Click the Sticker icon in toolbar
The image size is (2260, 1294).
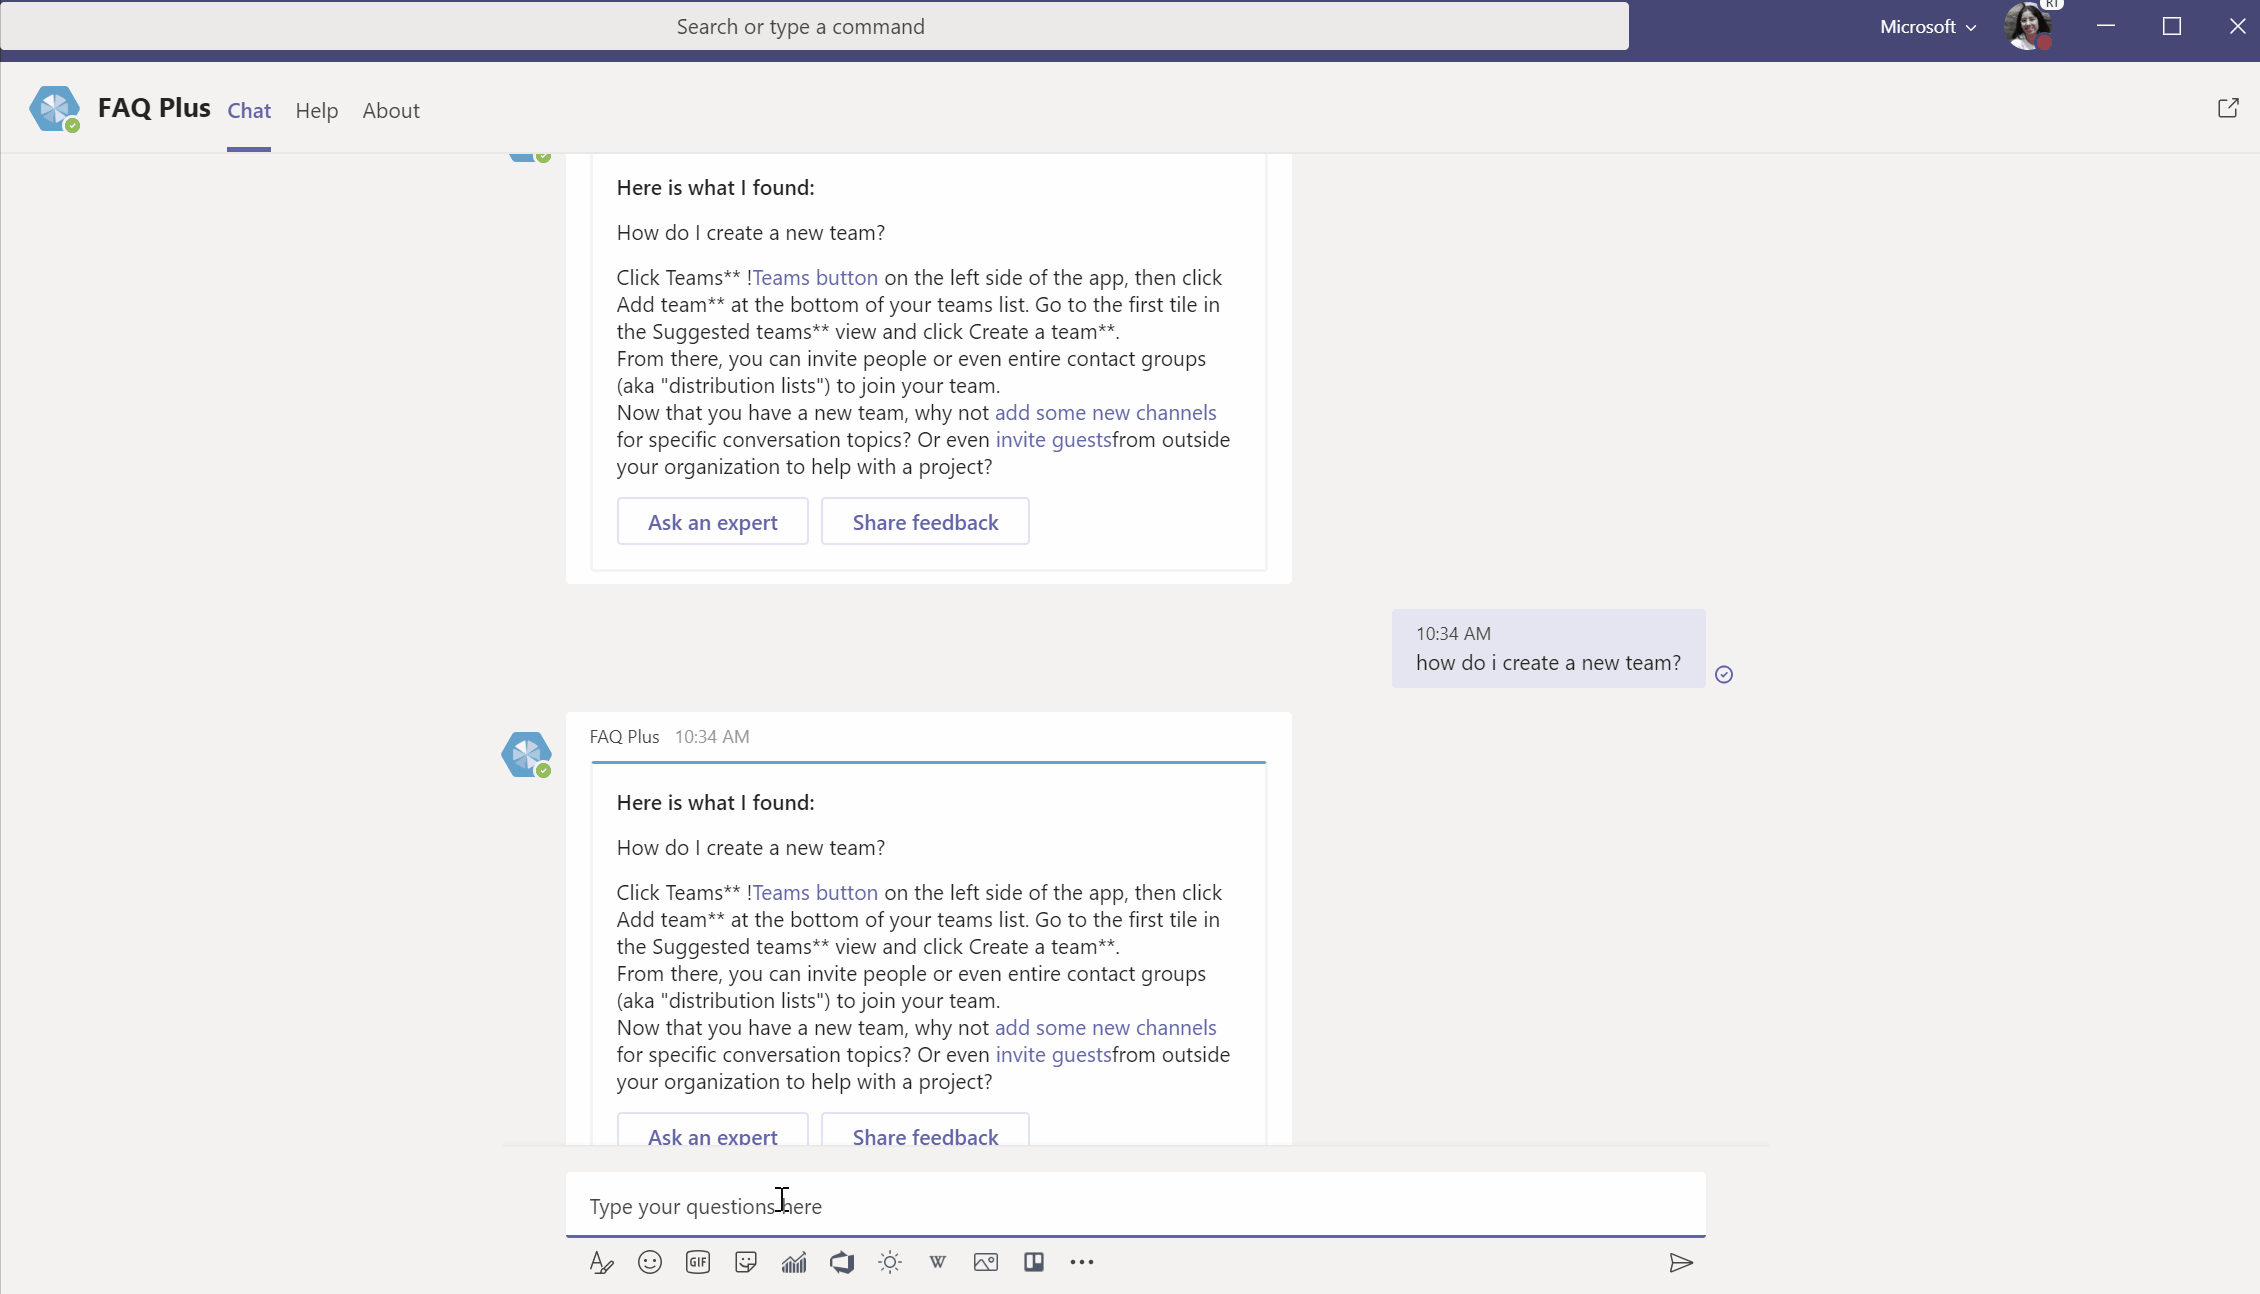[x=745, y=1261]
